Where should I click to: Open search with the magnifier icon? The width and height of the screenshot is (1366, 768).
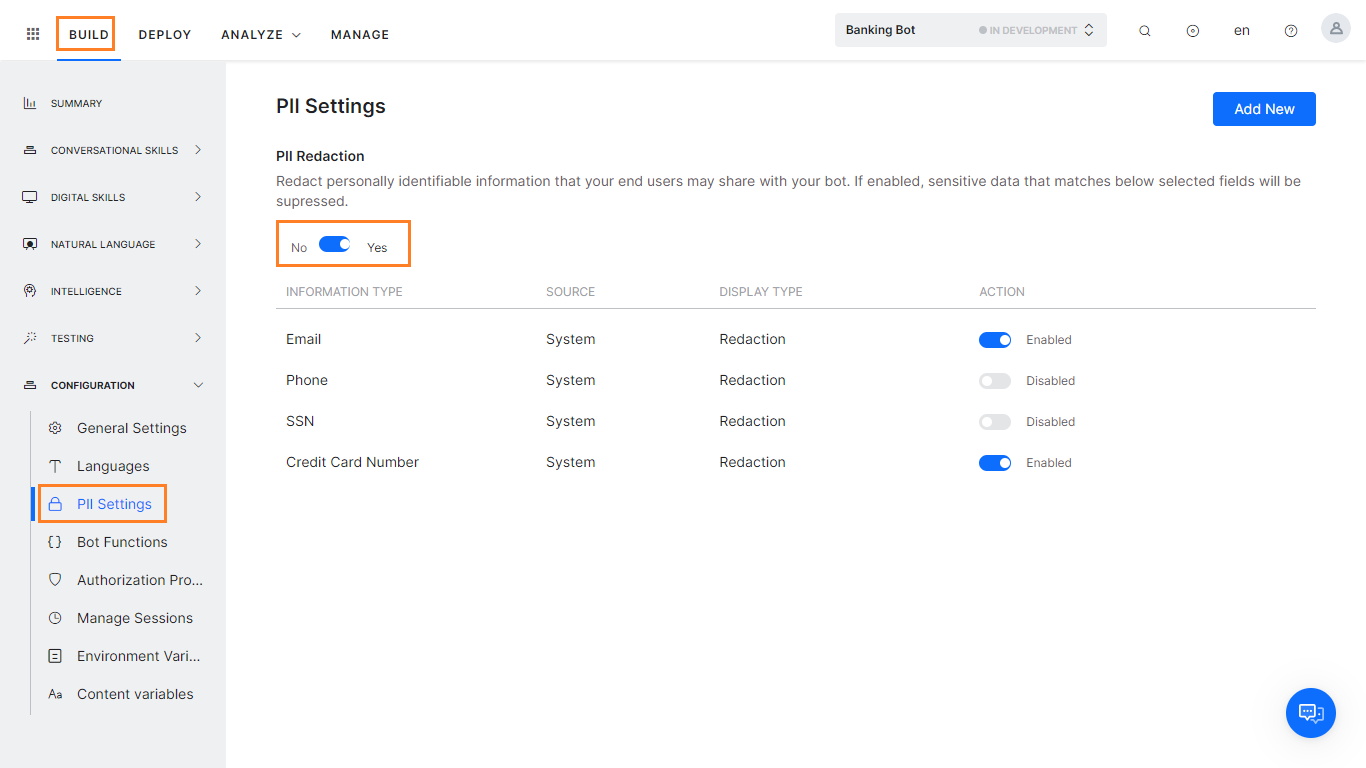[x=1144, y=30]
